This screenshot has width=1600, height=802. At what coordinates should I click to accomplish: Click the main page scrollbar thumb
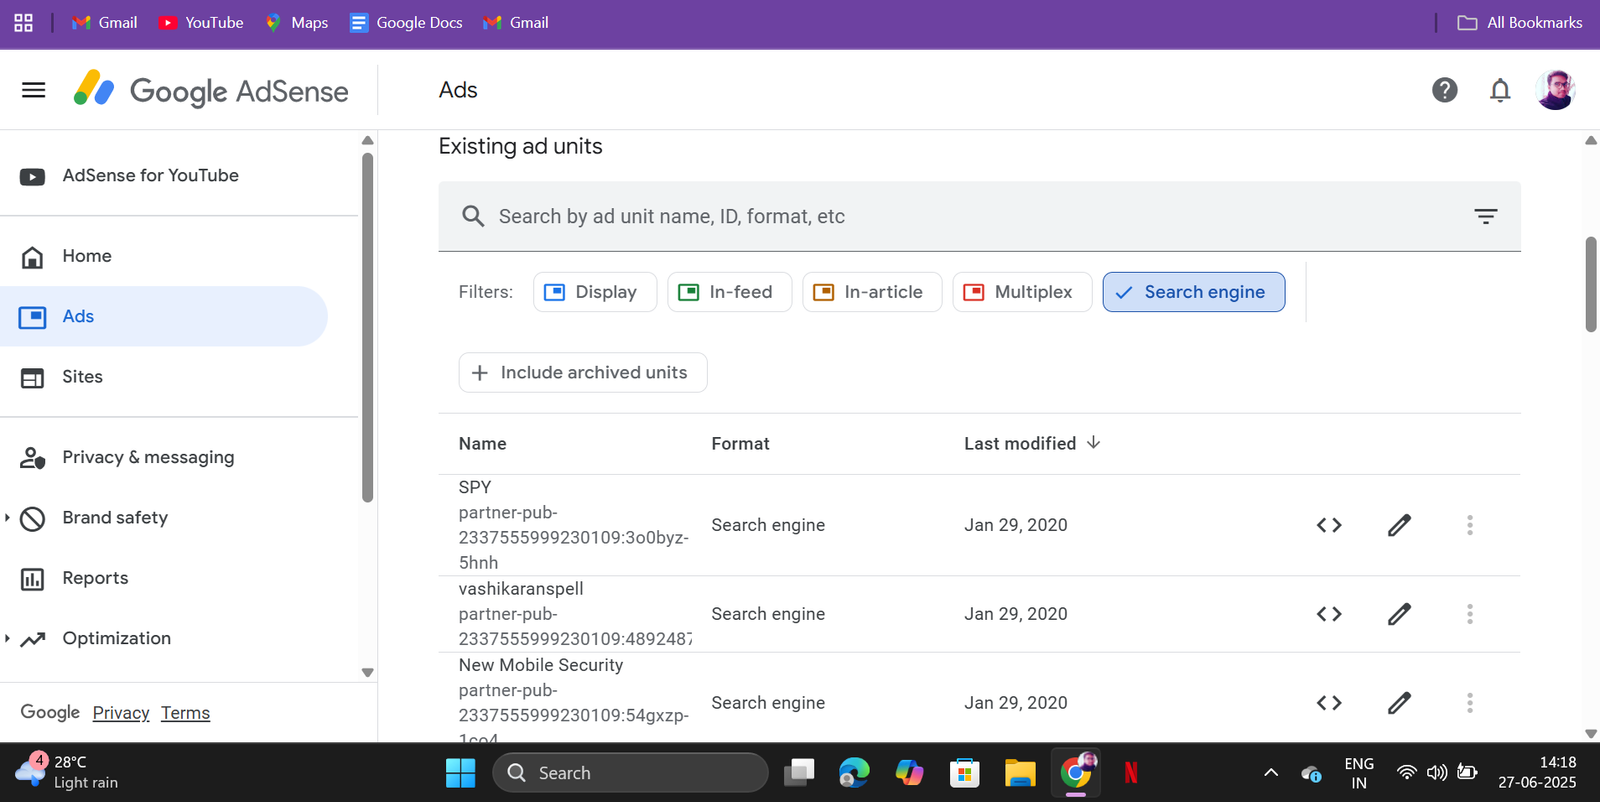click(1591, 284)
